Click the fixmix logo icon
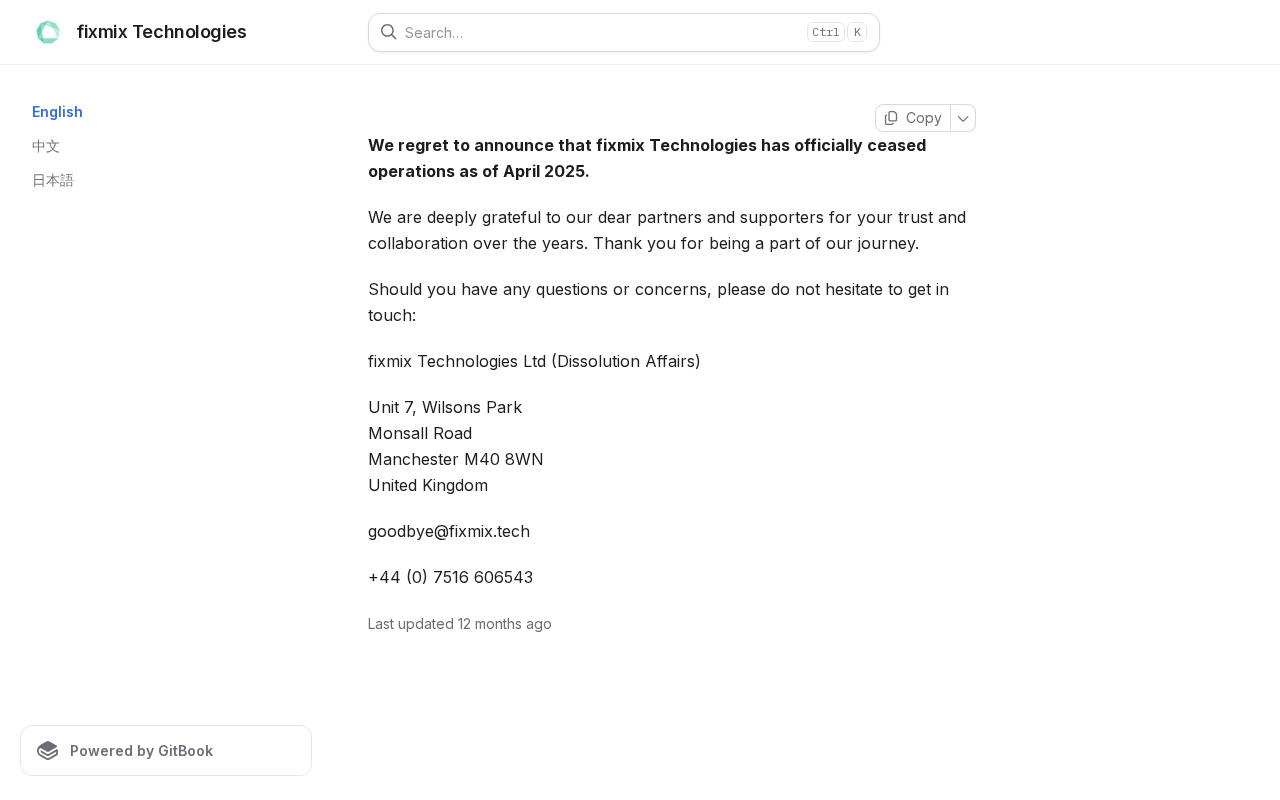The height and width of the screenshot is (800, 1280). pyautogui.click(x=48, y=32)
